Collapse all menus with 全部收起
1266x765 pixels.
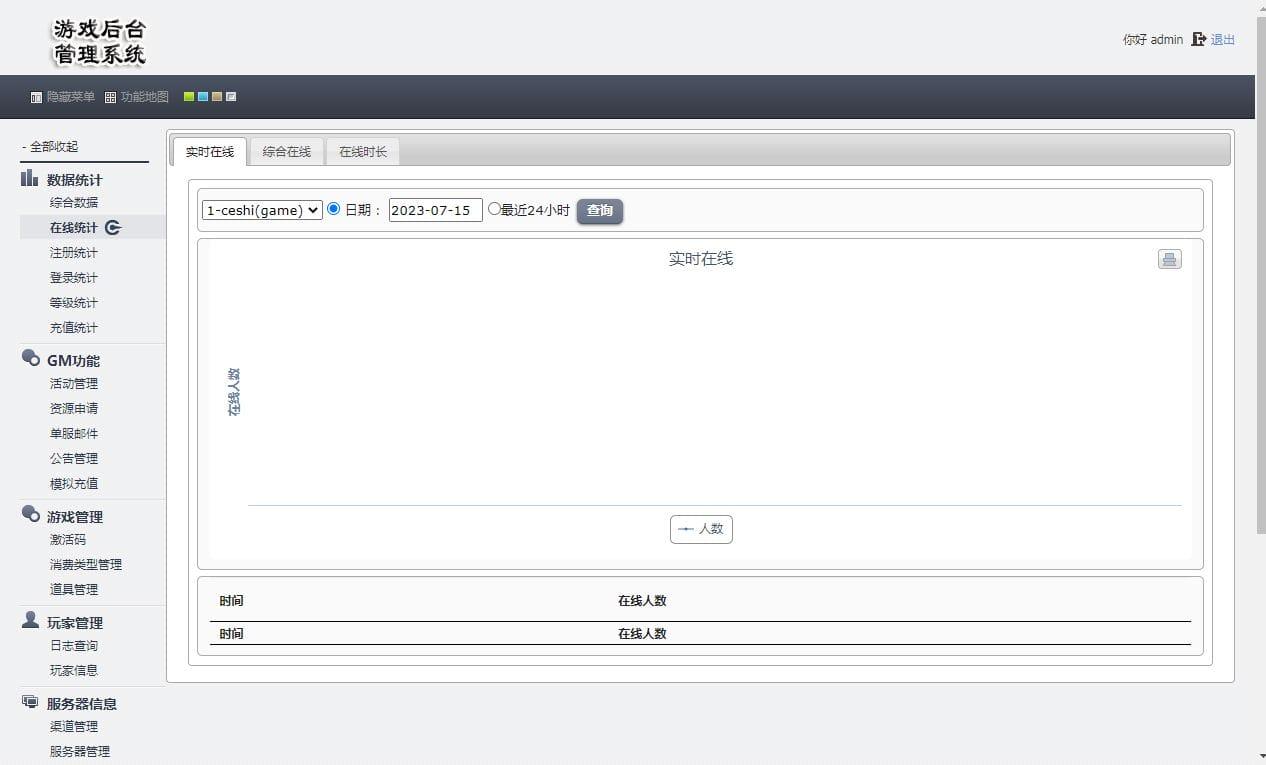pos(51,147)
